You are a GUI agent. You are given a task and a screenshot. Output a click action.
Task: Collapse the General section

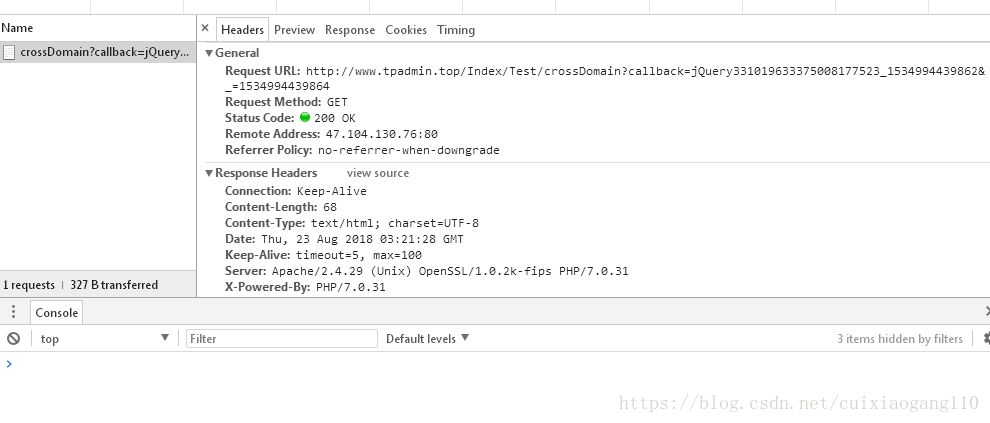tap(210, 53)
